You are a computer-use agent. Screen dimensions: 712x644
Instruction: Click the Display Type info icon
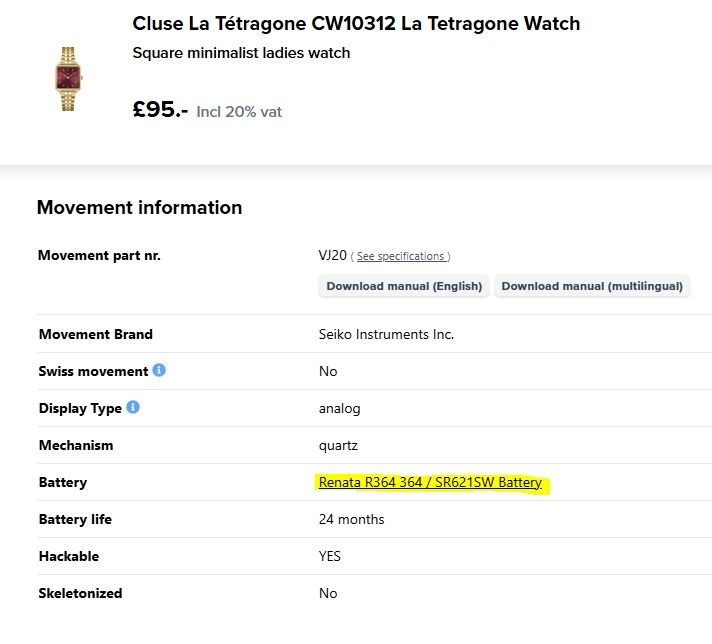tap(133, 407)
